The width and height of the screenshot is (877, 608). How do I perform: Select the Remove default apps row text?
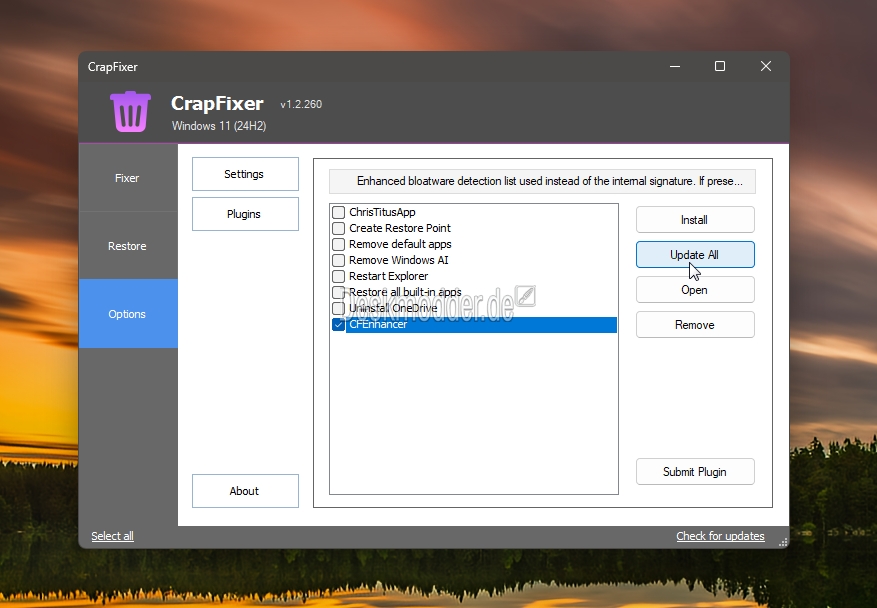(400, 244)
